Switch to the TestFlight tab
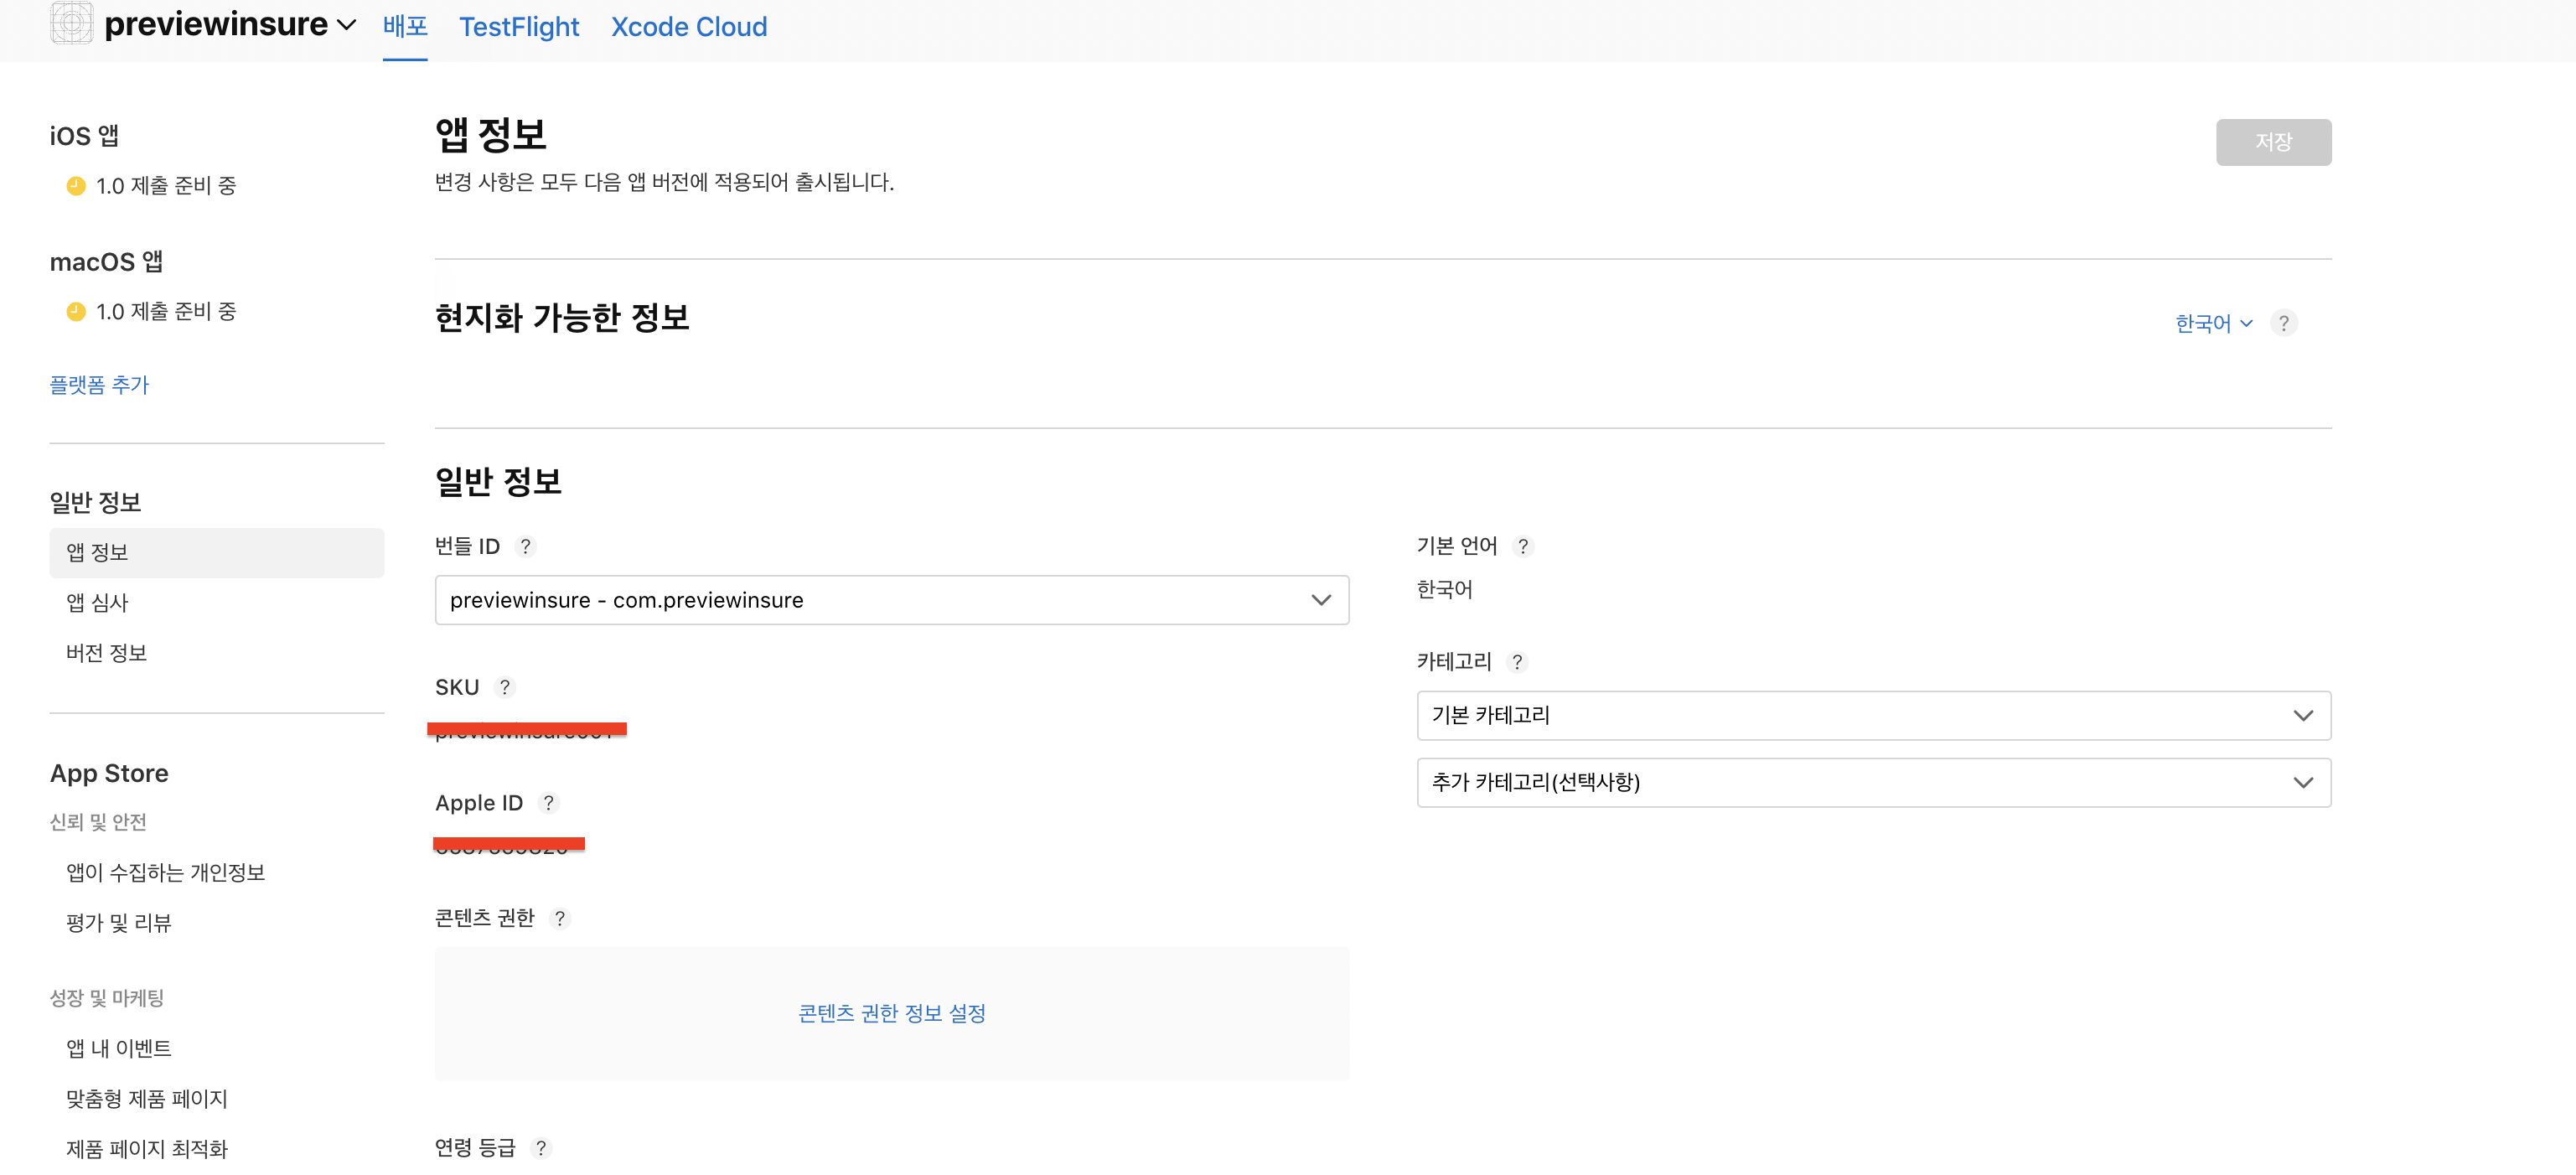 tap(519, 27)
